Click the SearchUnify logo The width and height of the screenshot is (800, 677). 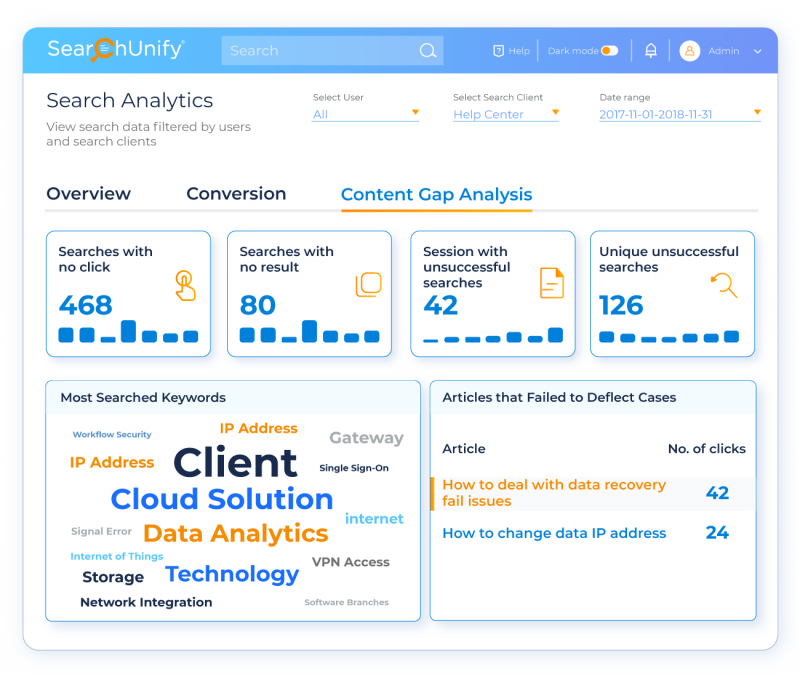click(x=116, y=49)
